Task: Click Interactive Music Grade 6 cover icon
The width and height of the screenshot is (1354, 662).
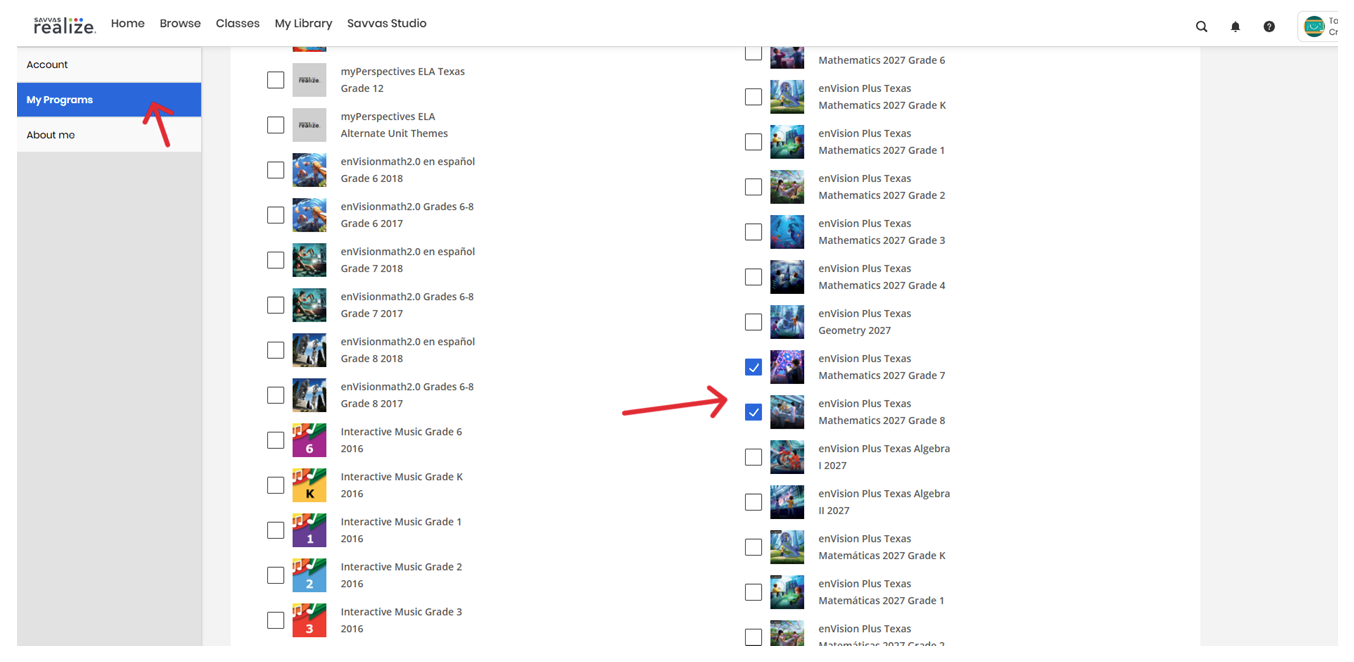Action: [309, 440]
